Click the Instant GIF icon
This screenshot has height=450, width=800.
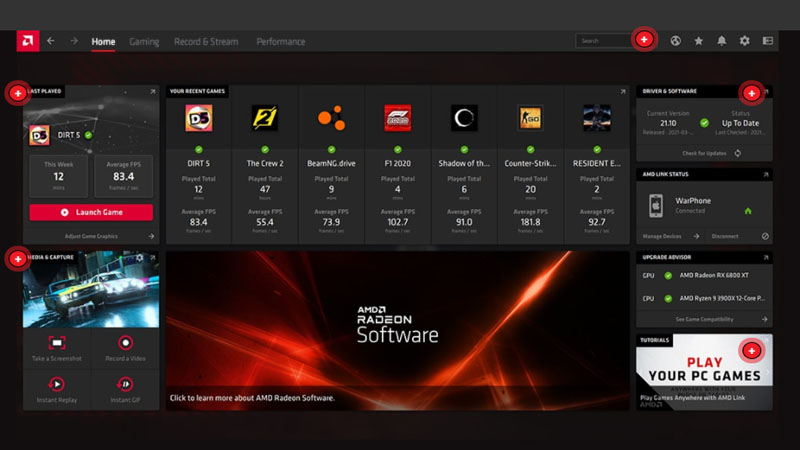pos(125,384)
